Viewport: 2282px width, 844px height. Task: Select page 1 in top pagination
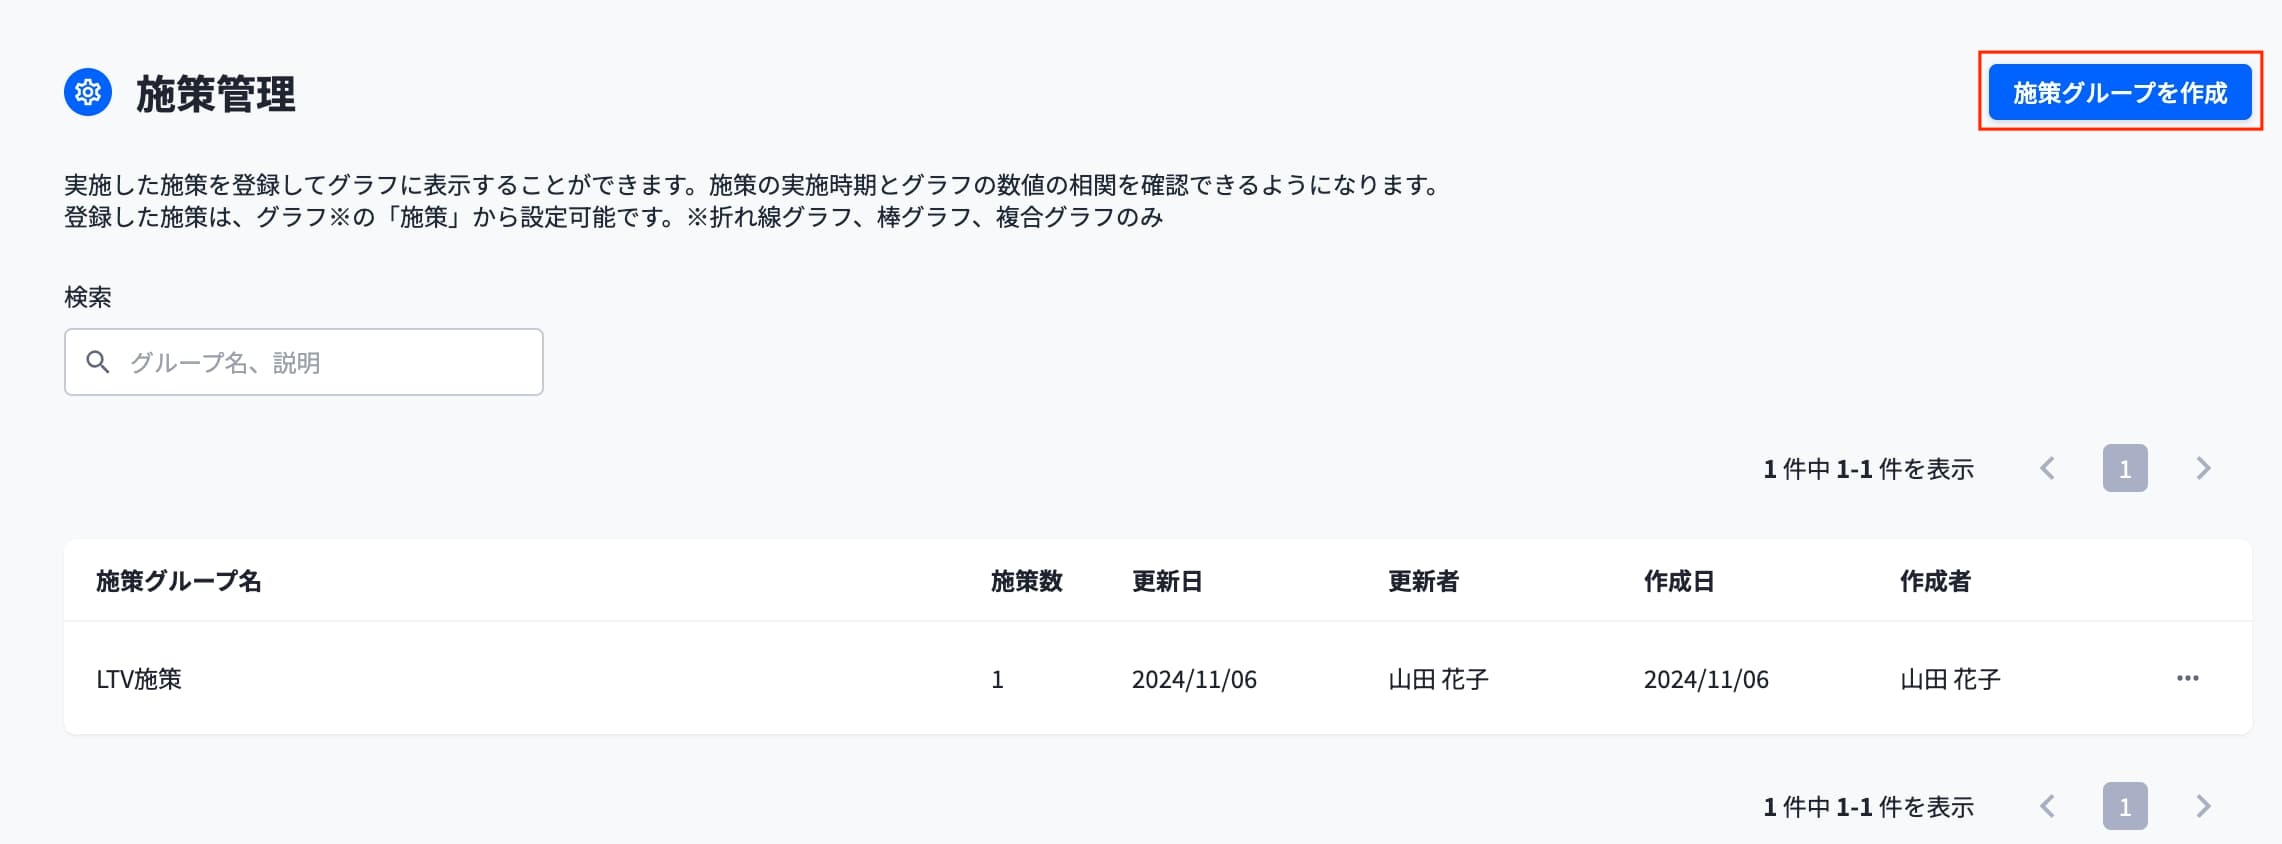coord(2125,468)
